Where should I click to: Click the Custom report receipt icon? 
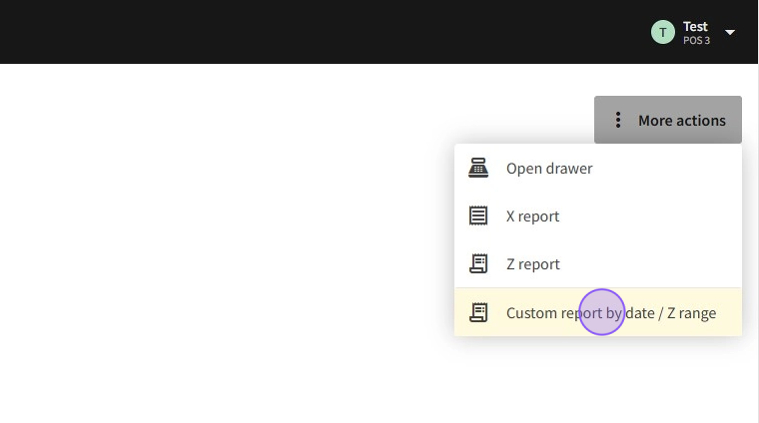[x=478, y=313]
